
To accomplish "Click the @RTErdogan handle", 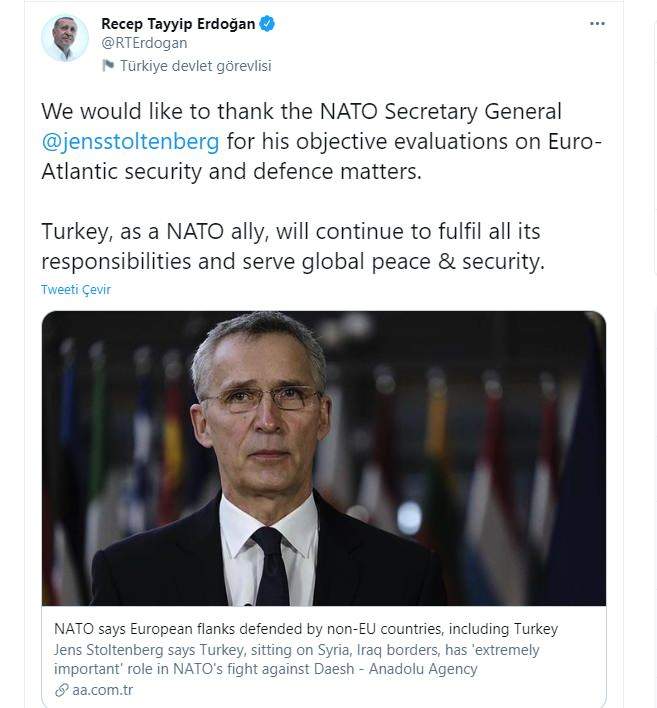I will click(144, 43).
